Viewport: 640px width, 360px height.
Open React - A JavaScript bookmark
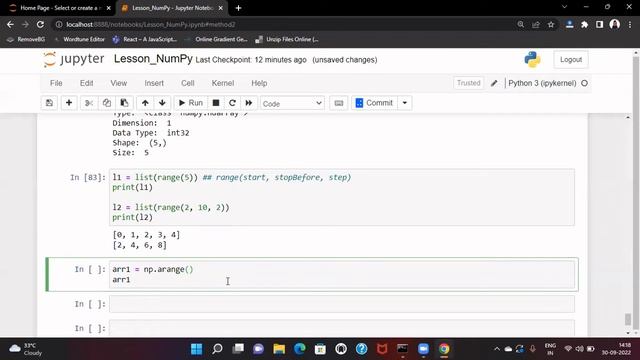point(145,40)
